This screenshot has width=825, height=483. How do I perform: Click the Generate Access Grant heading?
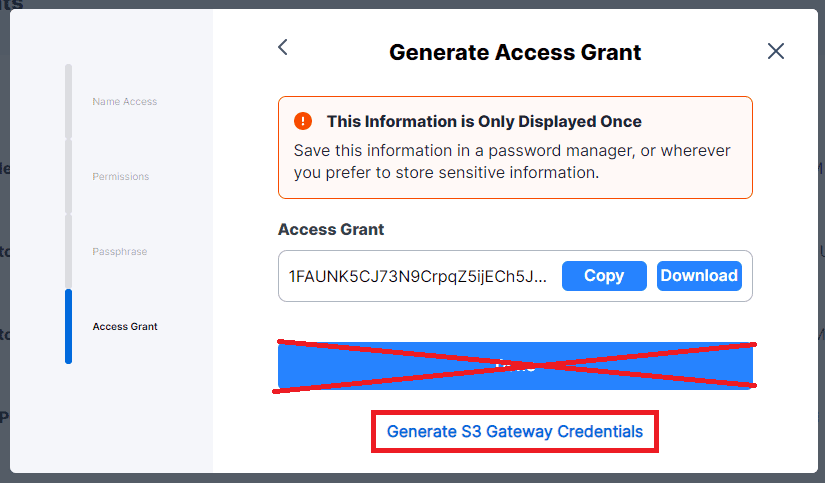point(515,53)
